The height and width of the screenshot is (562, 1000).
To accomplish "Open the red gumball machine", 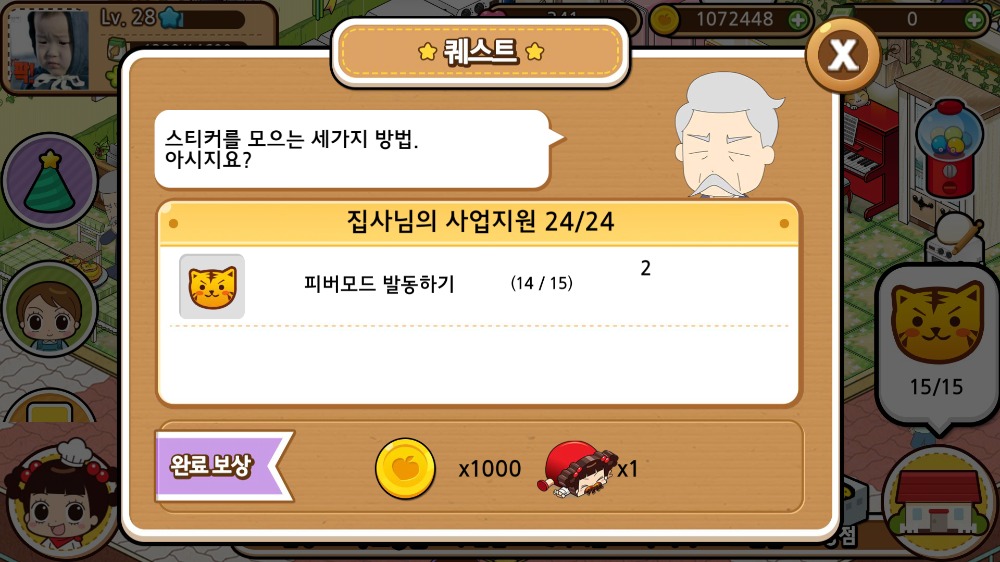I will pyautogui.click(x=949, y=148).
